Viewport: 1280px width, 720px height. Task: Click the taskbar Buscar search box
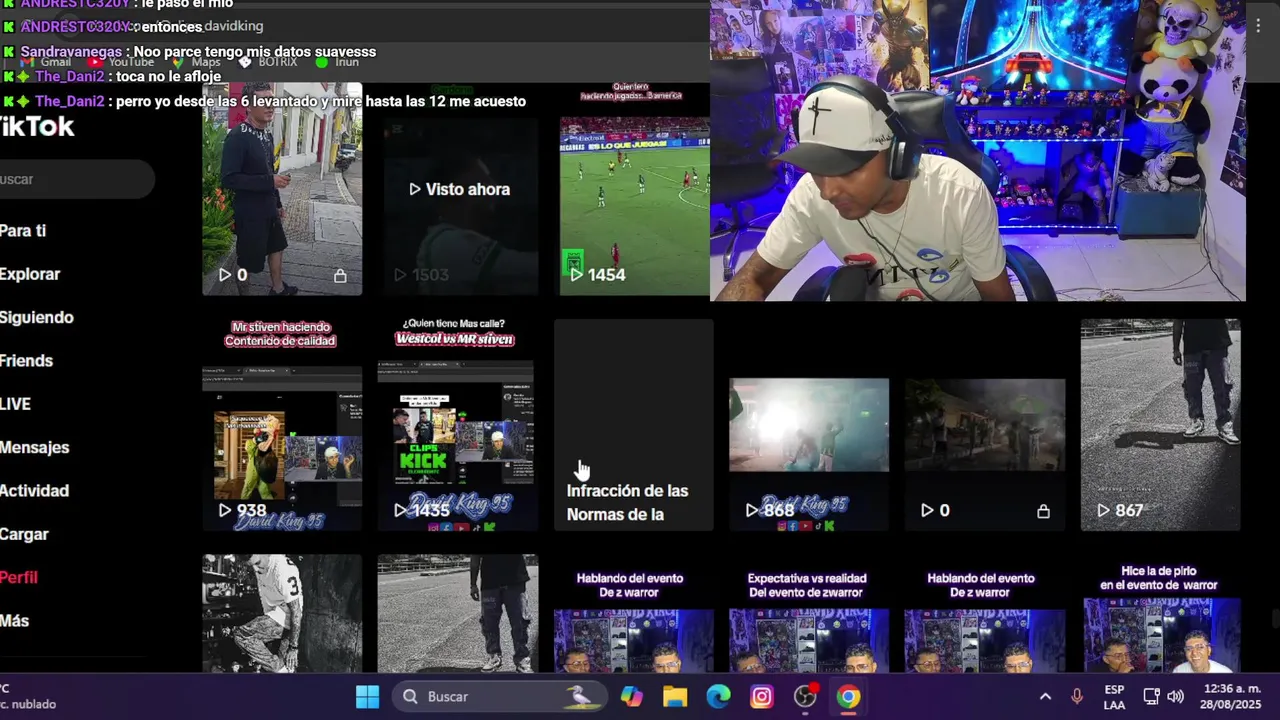[x=500, y=696]
